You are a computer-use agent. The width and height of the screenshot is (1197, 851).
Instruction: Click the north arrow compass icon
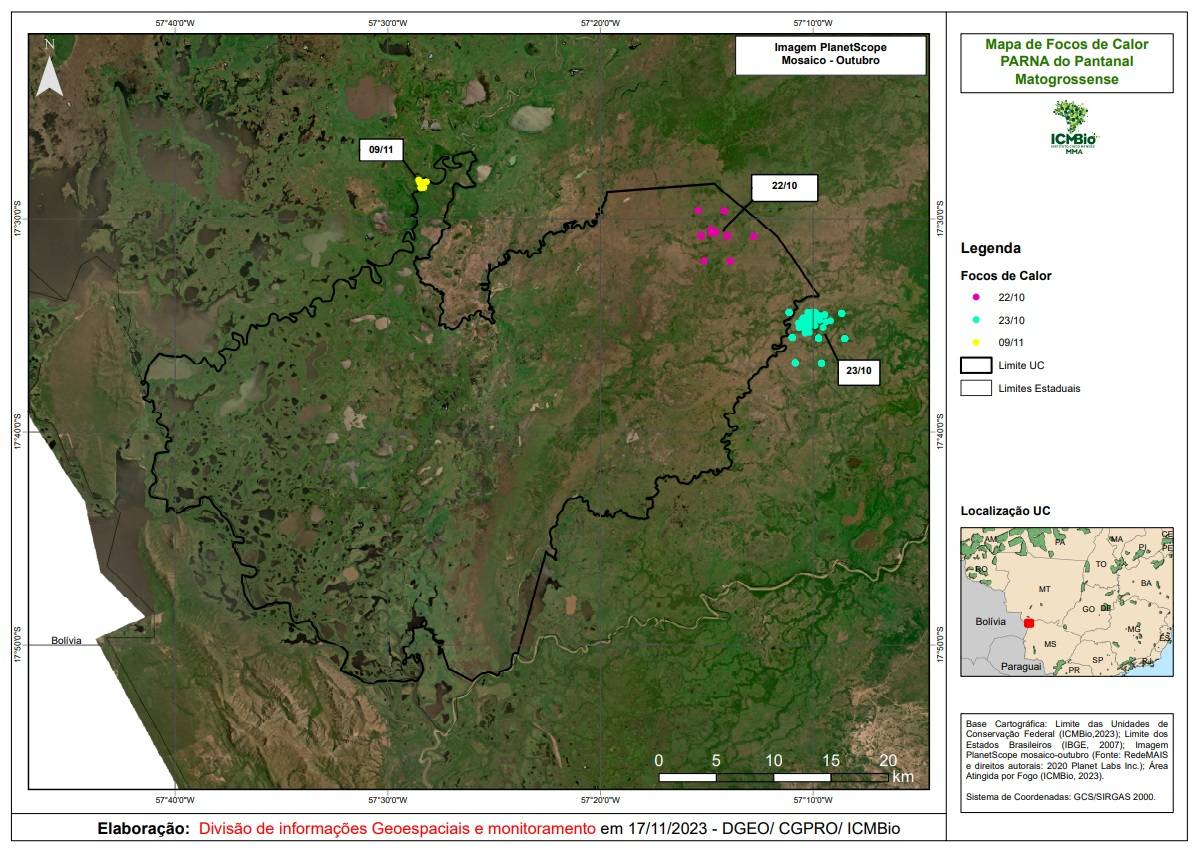[x=49, y=68]
